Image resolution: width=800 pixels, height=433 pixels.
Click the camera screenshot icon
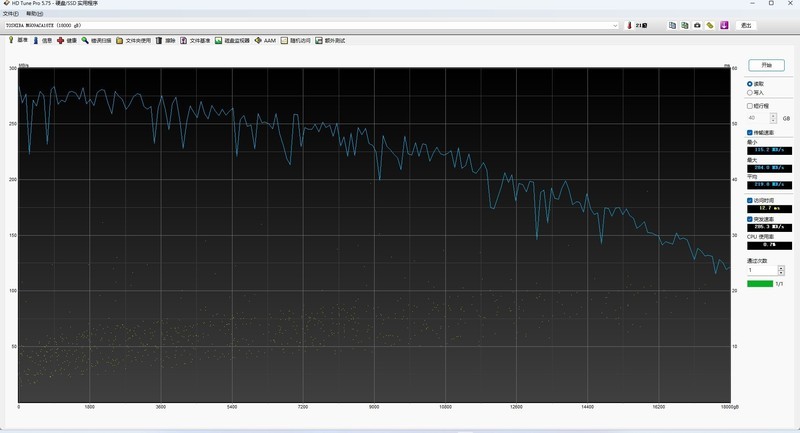click(697, 25)
